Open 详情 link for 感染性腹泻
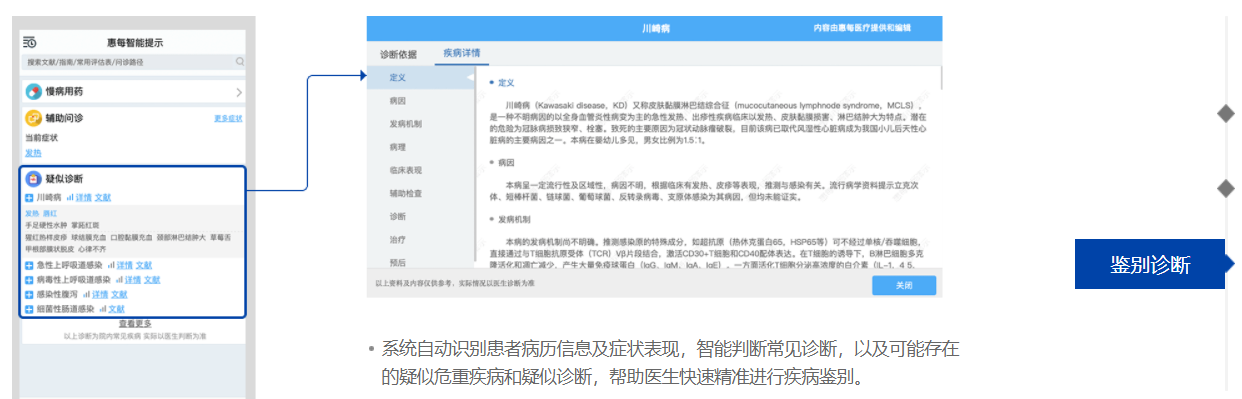Screen dimensions: 1242x399 coord(100,294)
